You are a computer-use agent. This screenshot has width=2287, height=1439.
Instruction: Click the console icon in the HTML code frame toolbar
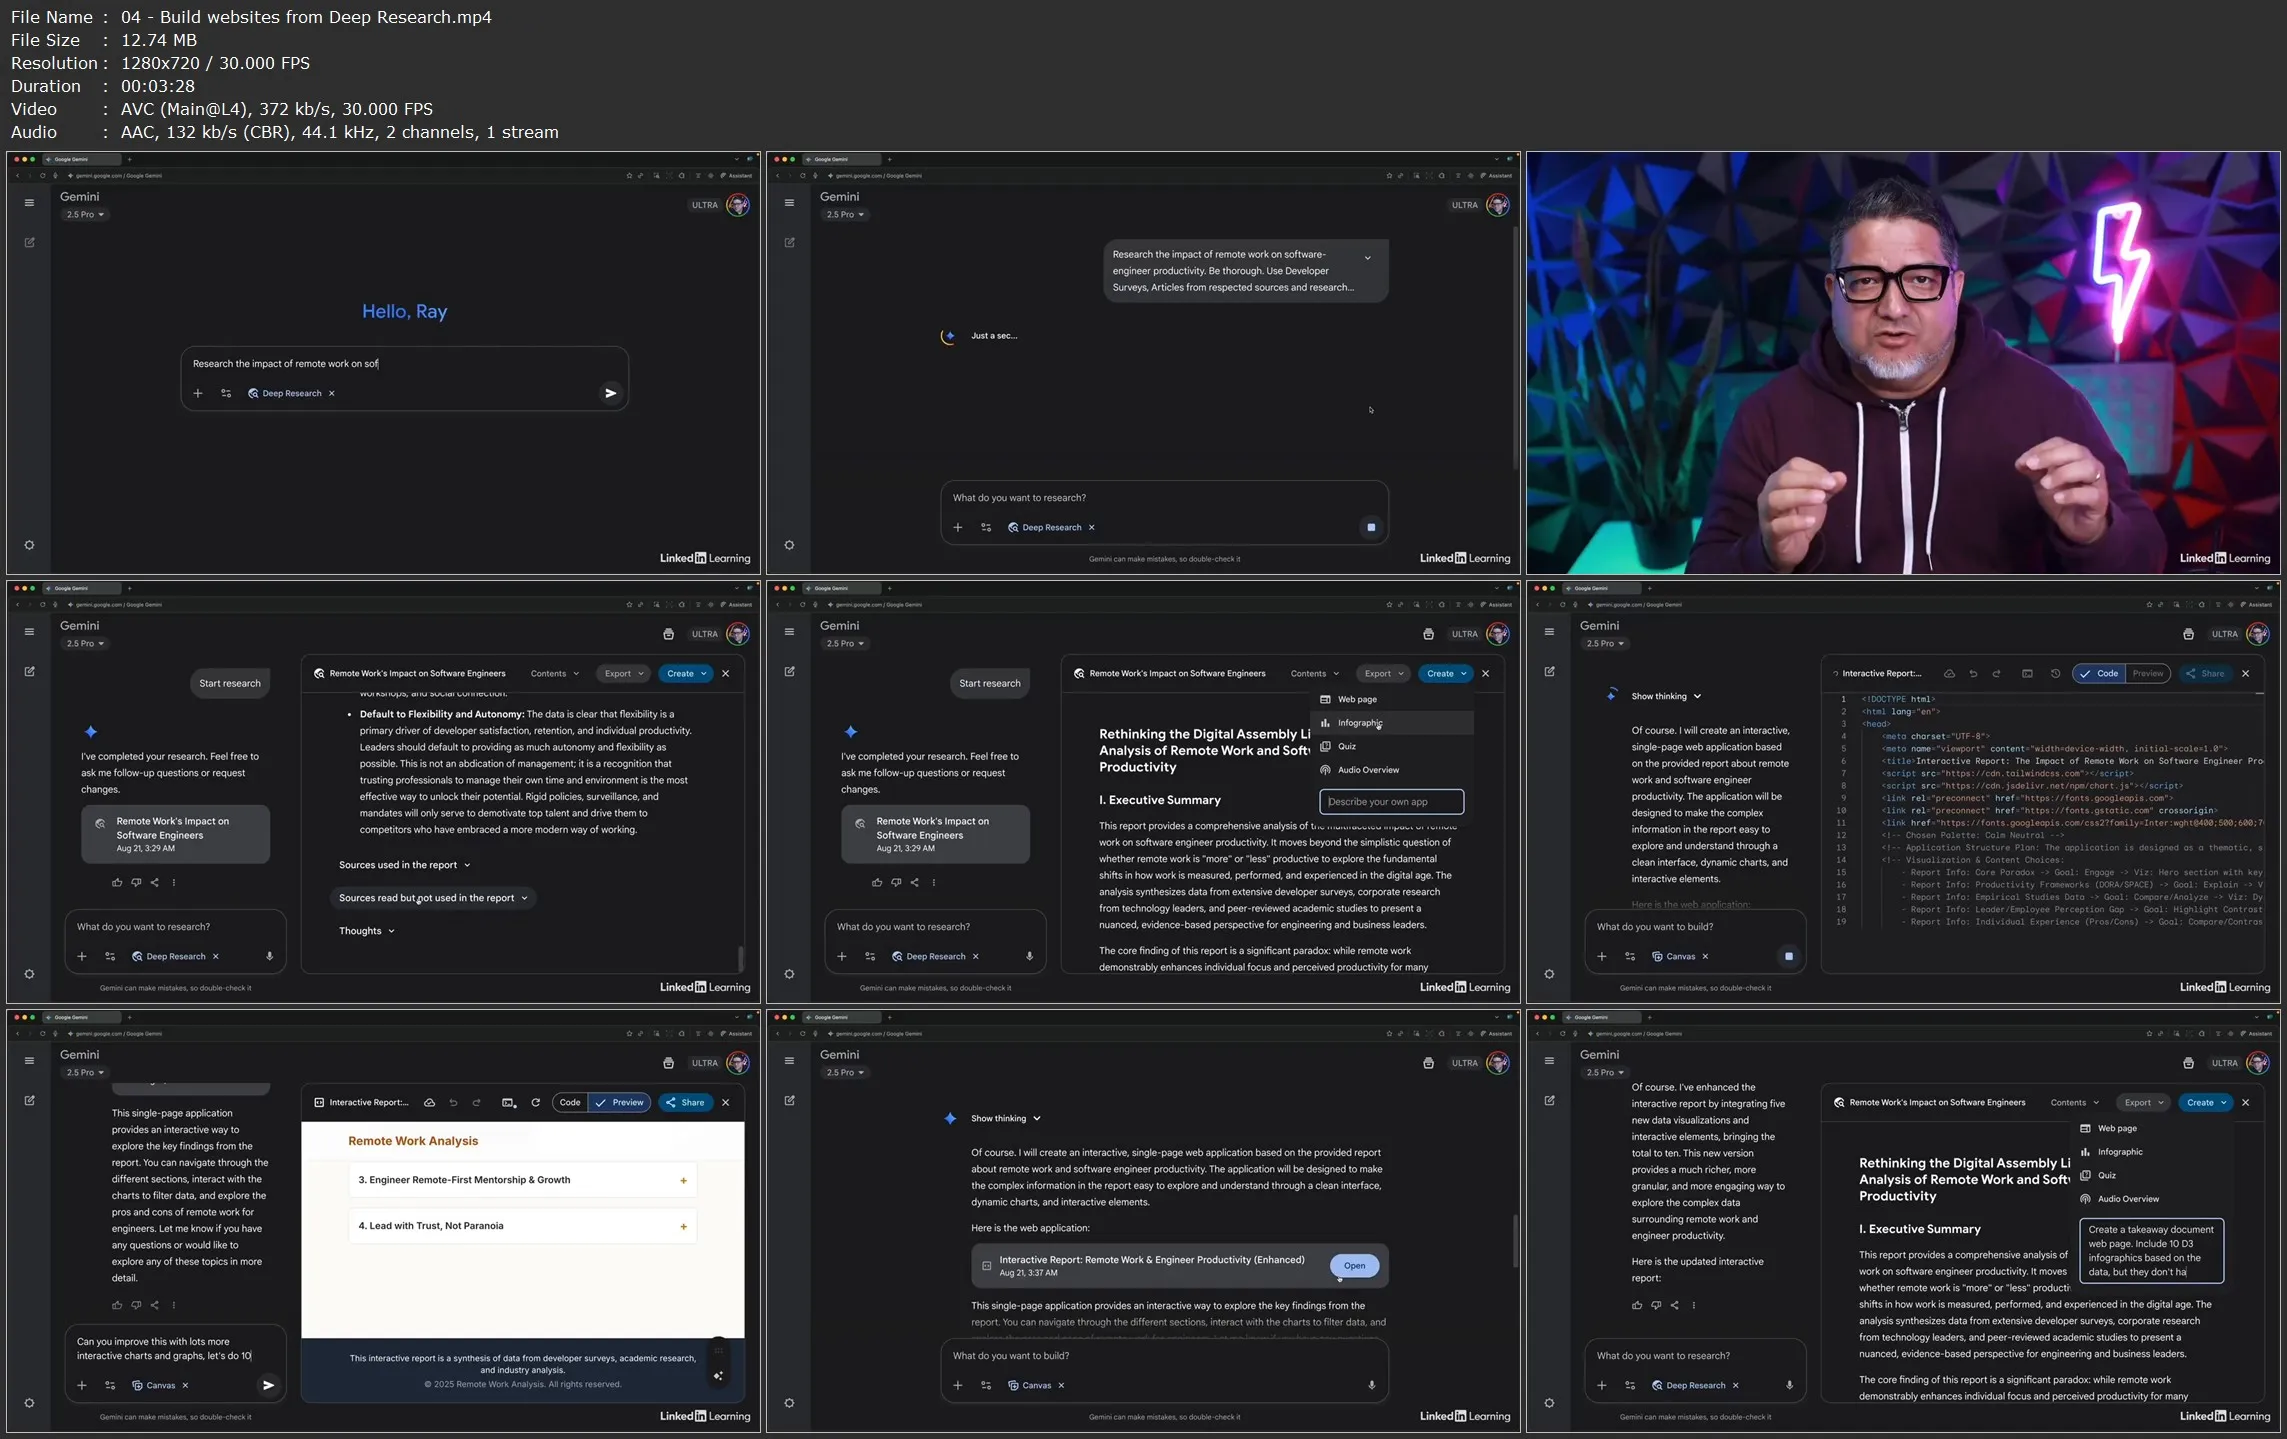click(x=2027, y=673)
